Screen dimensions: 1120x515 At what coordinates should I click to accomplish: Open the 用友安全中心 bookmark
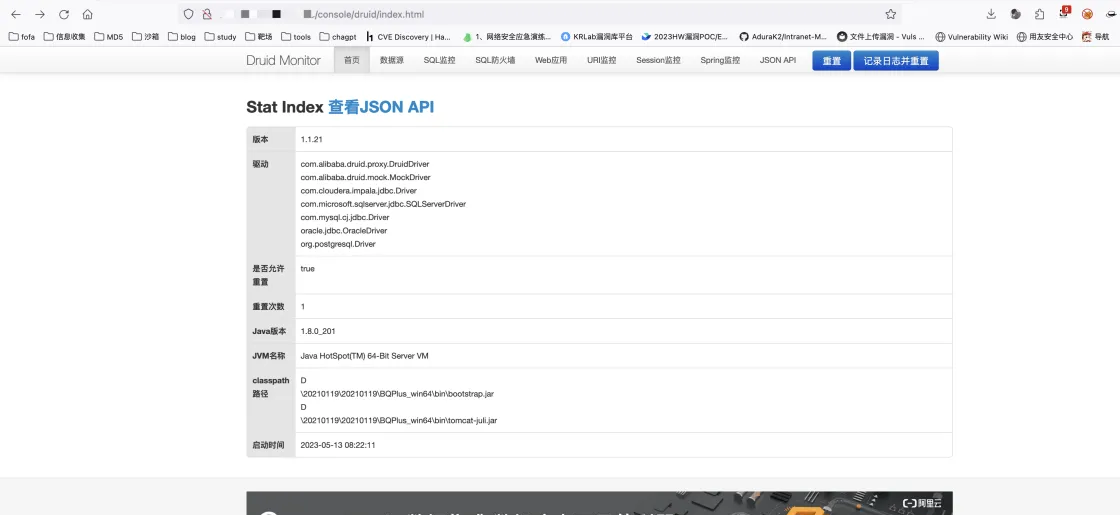[x=1045, y=36]
